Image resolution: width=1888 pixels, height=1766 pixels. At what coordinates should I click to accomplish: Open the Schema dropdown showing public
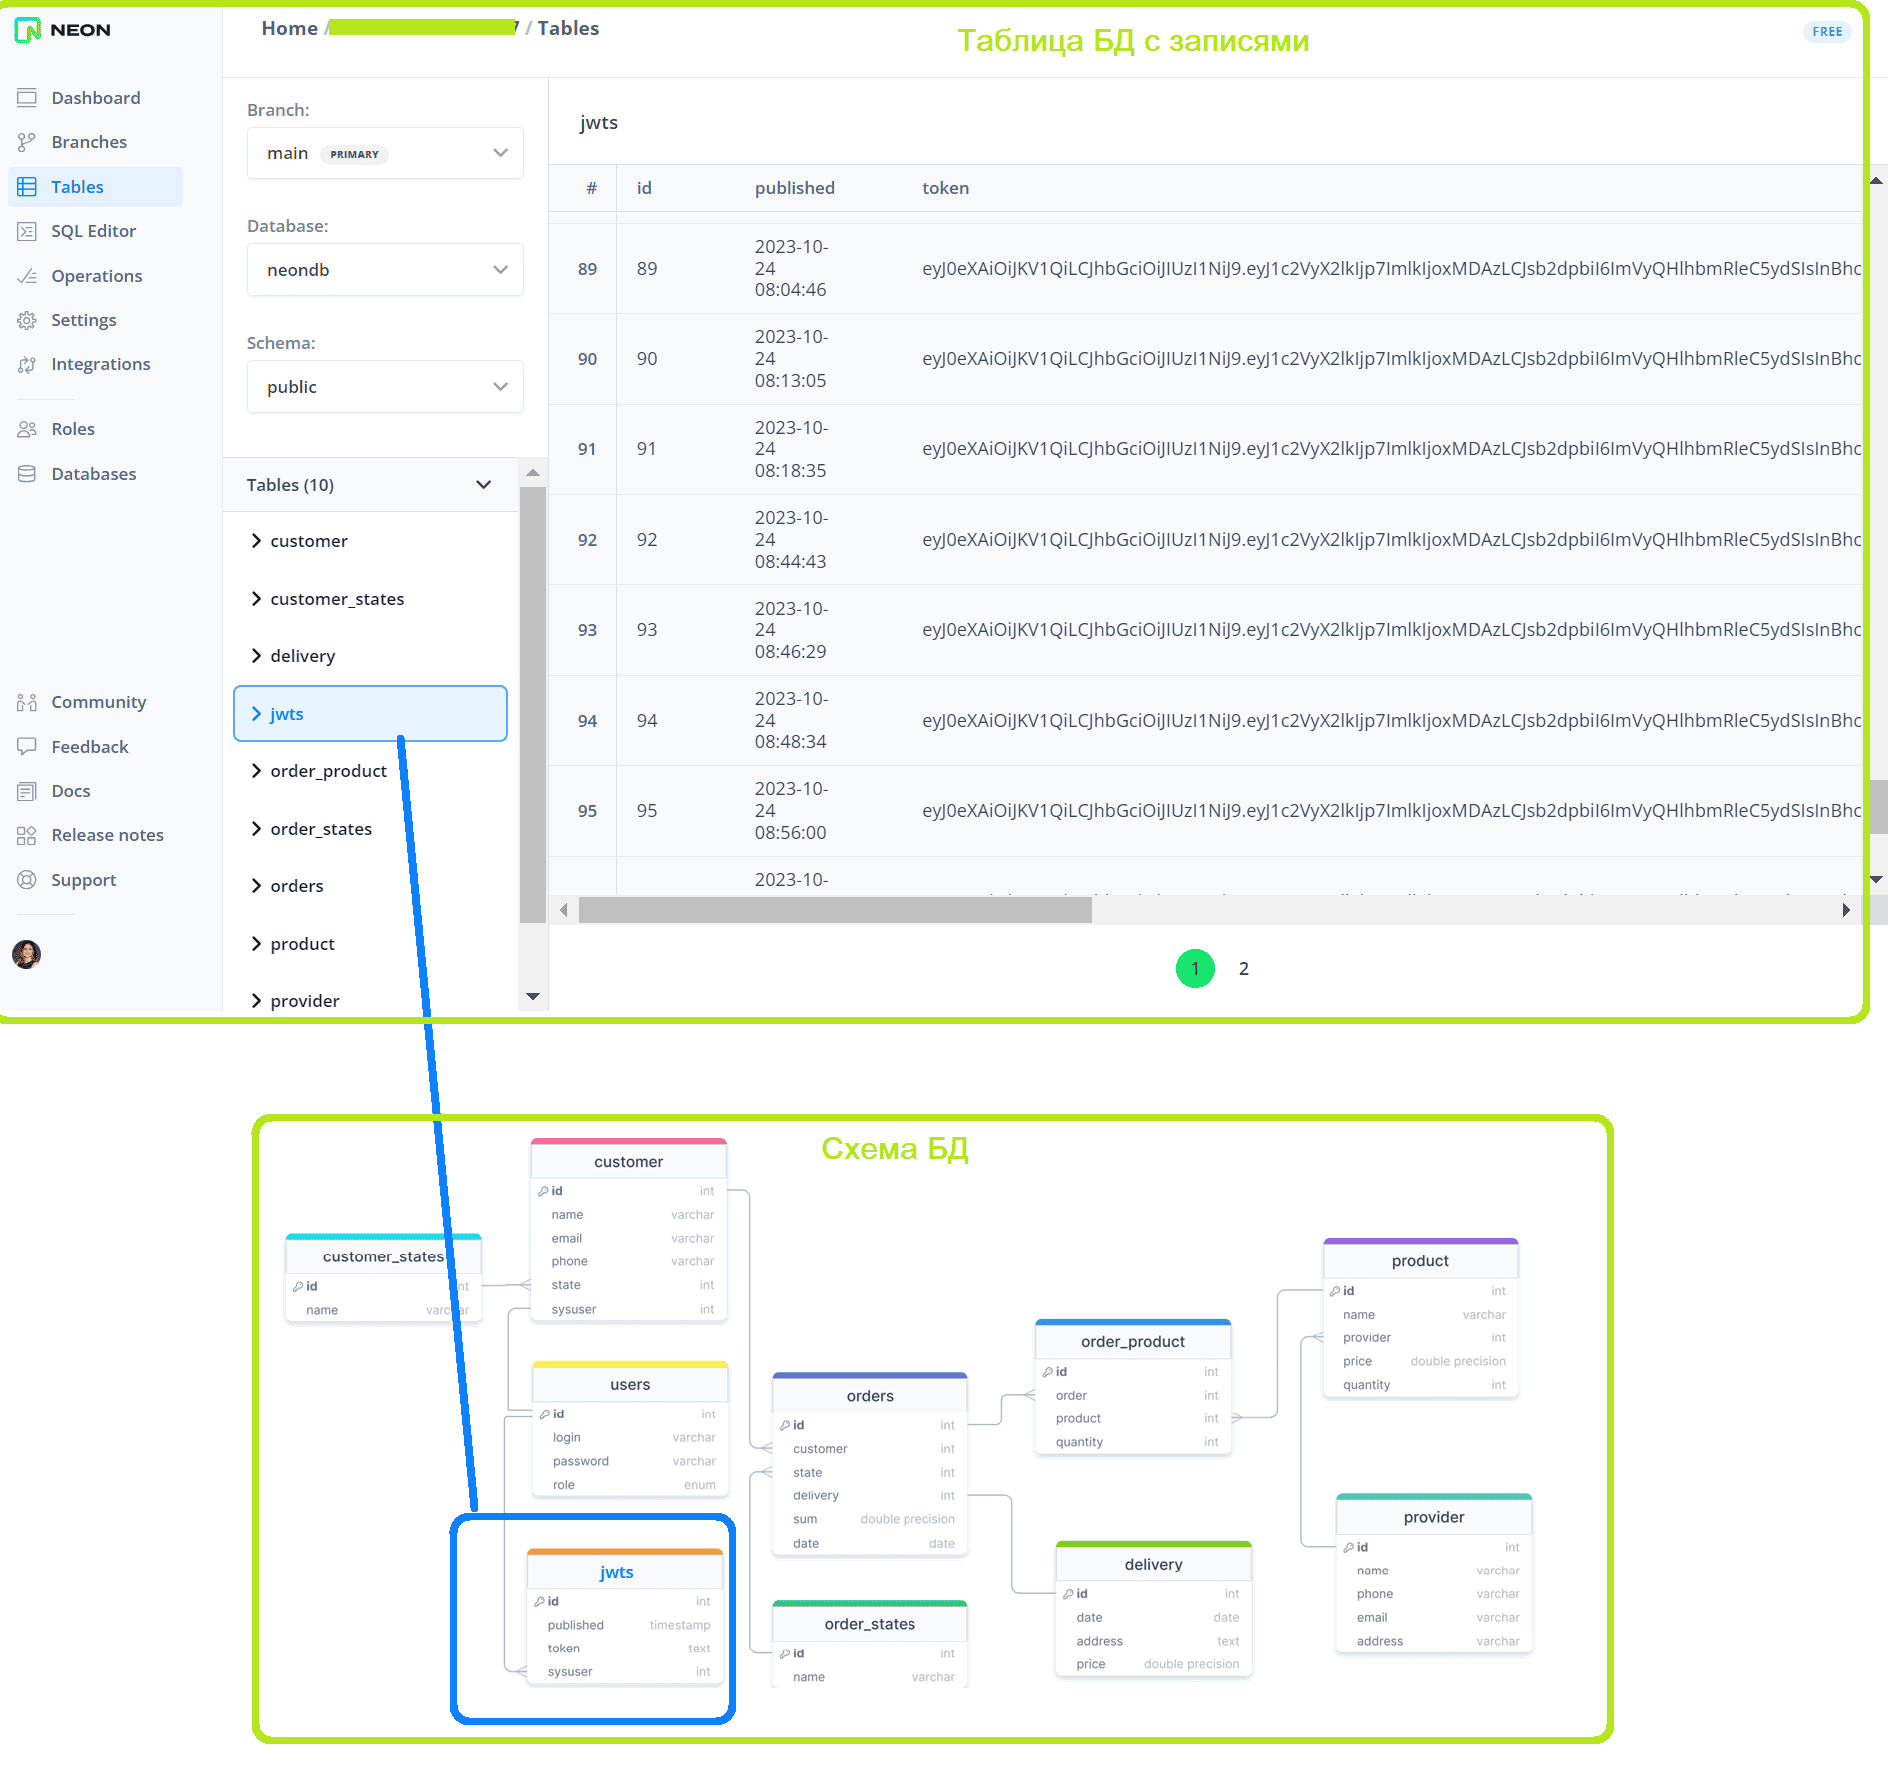coord(385,387)
